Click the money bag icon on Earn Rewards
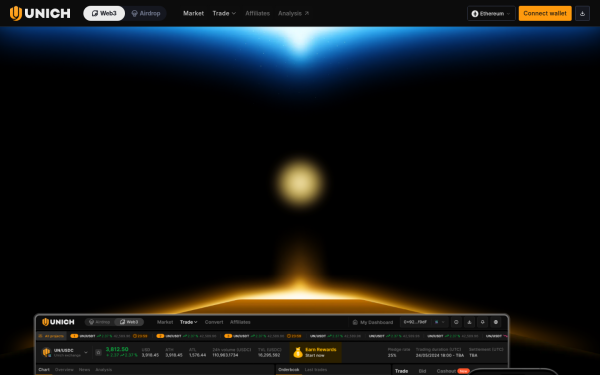600x375 pixels. 298,352
